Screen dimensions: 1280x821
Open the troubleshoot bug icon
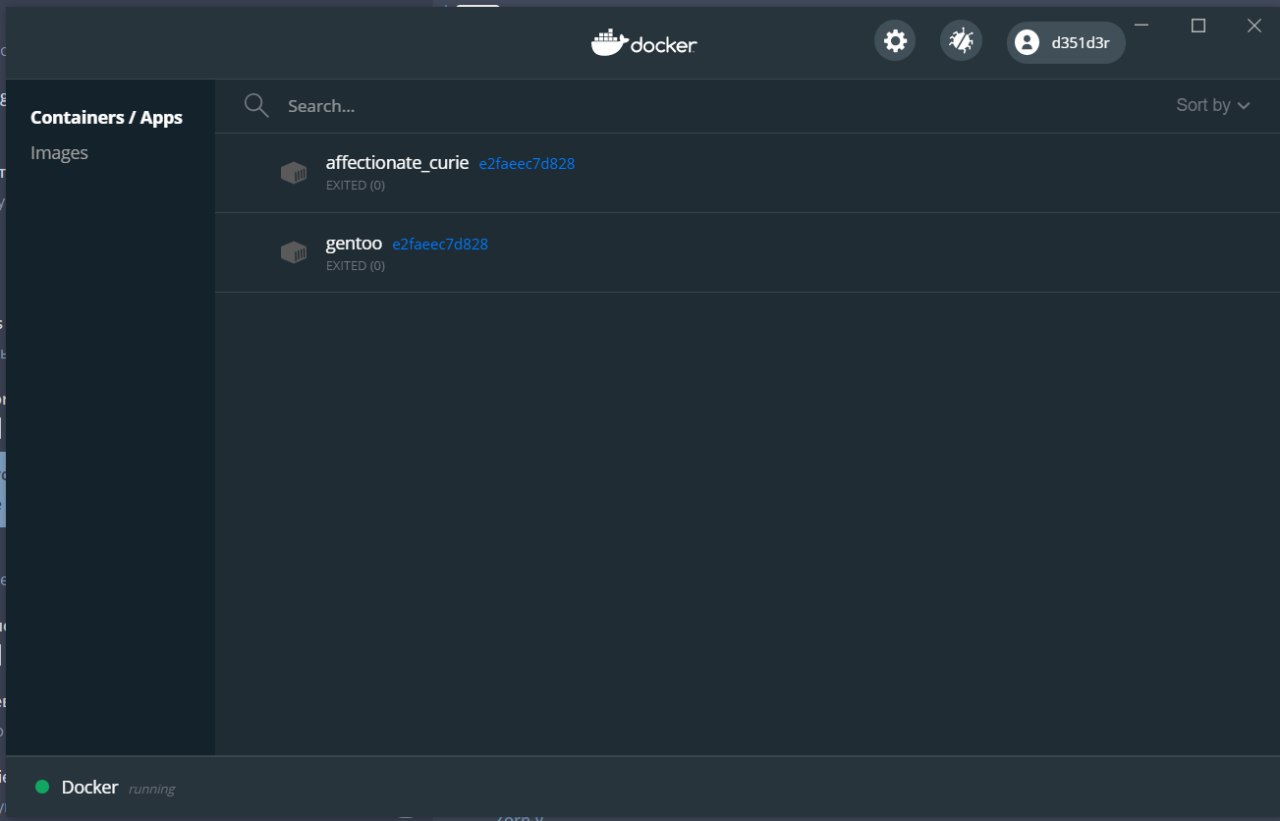tap(961, 42)
